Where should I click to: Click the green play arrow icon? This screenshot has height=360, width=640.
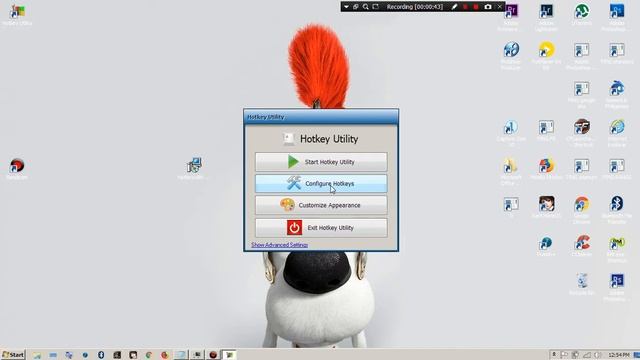pyautogui.click(x=293, y=162)
